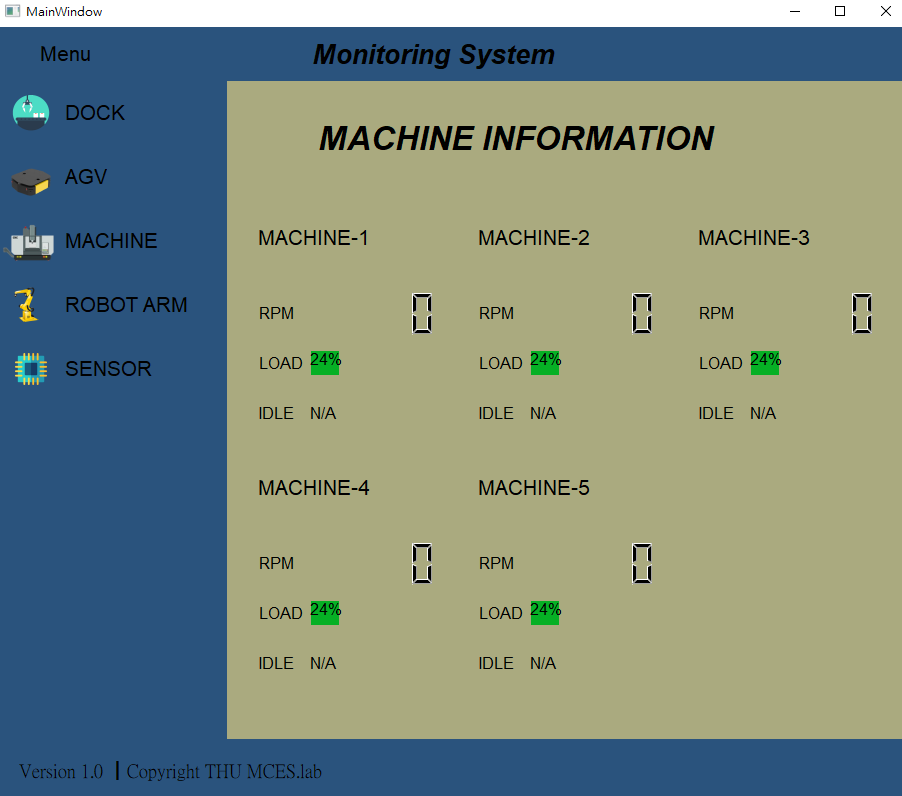Click the DOCK label text
Screen dimensions: 902x796
coord(94,112)
